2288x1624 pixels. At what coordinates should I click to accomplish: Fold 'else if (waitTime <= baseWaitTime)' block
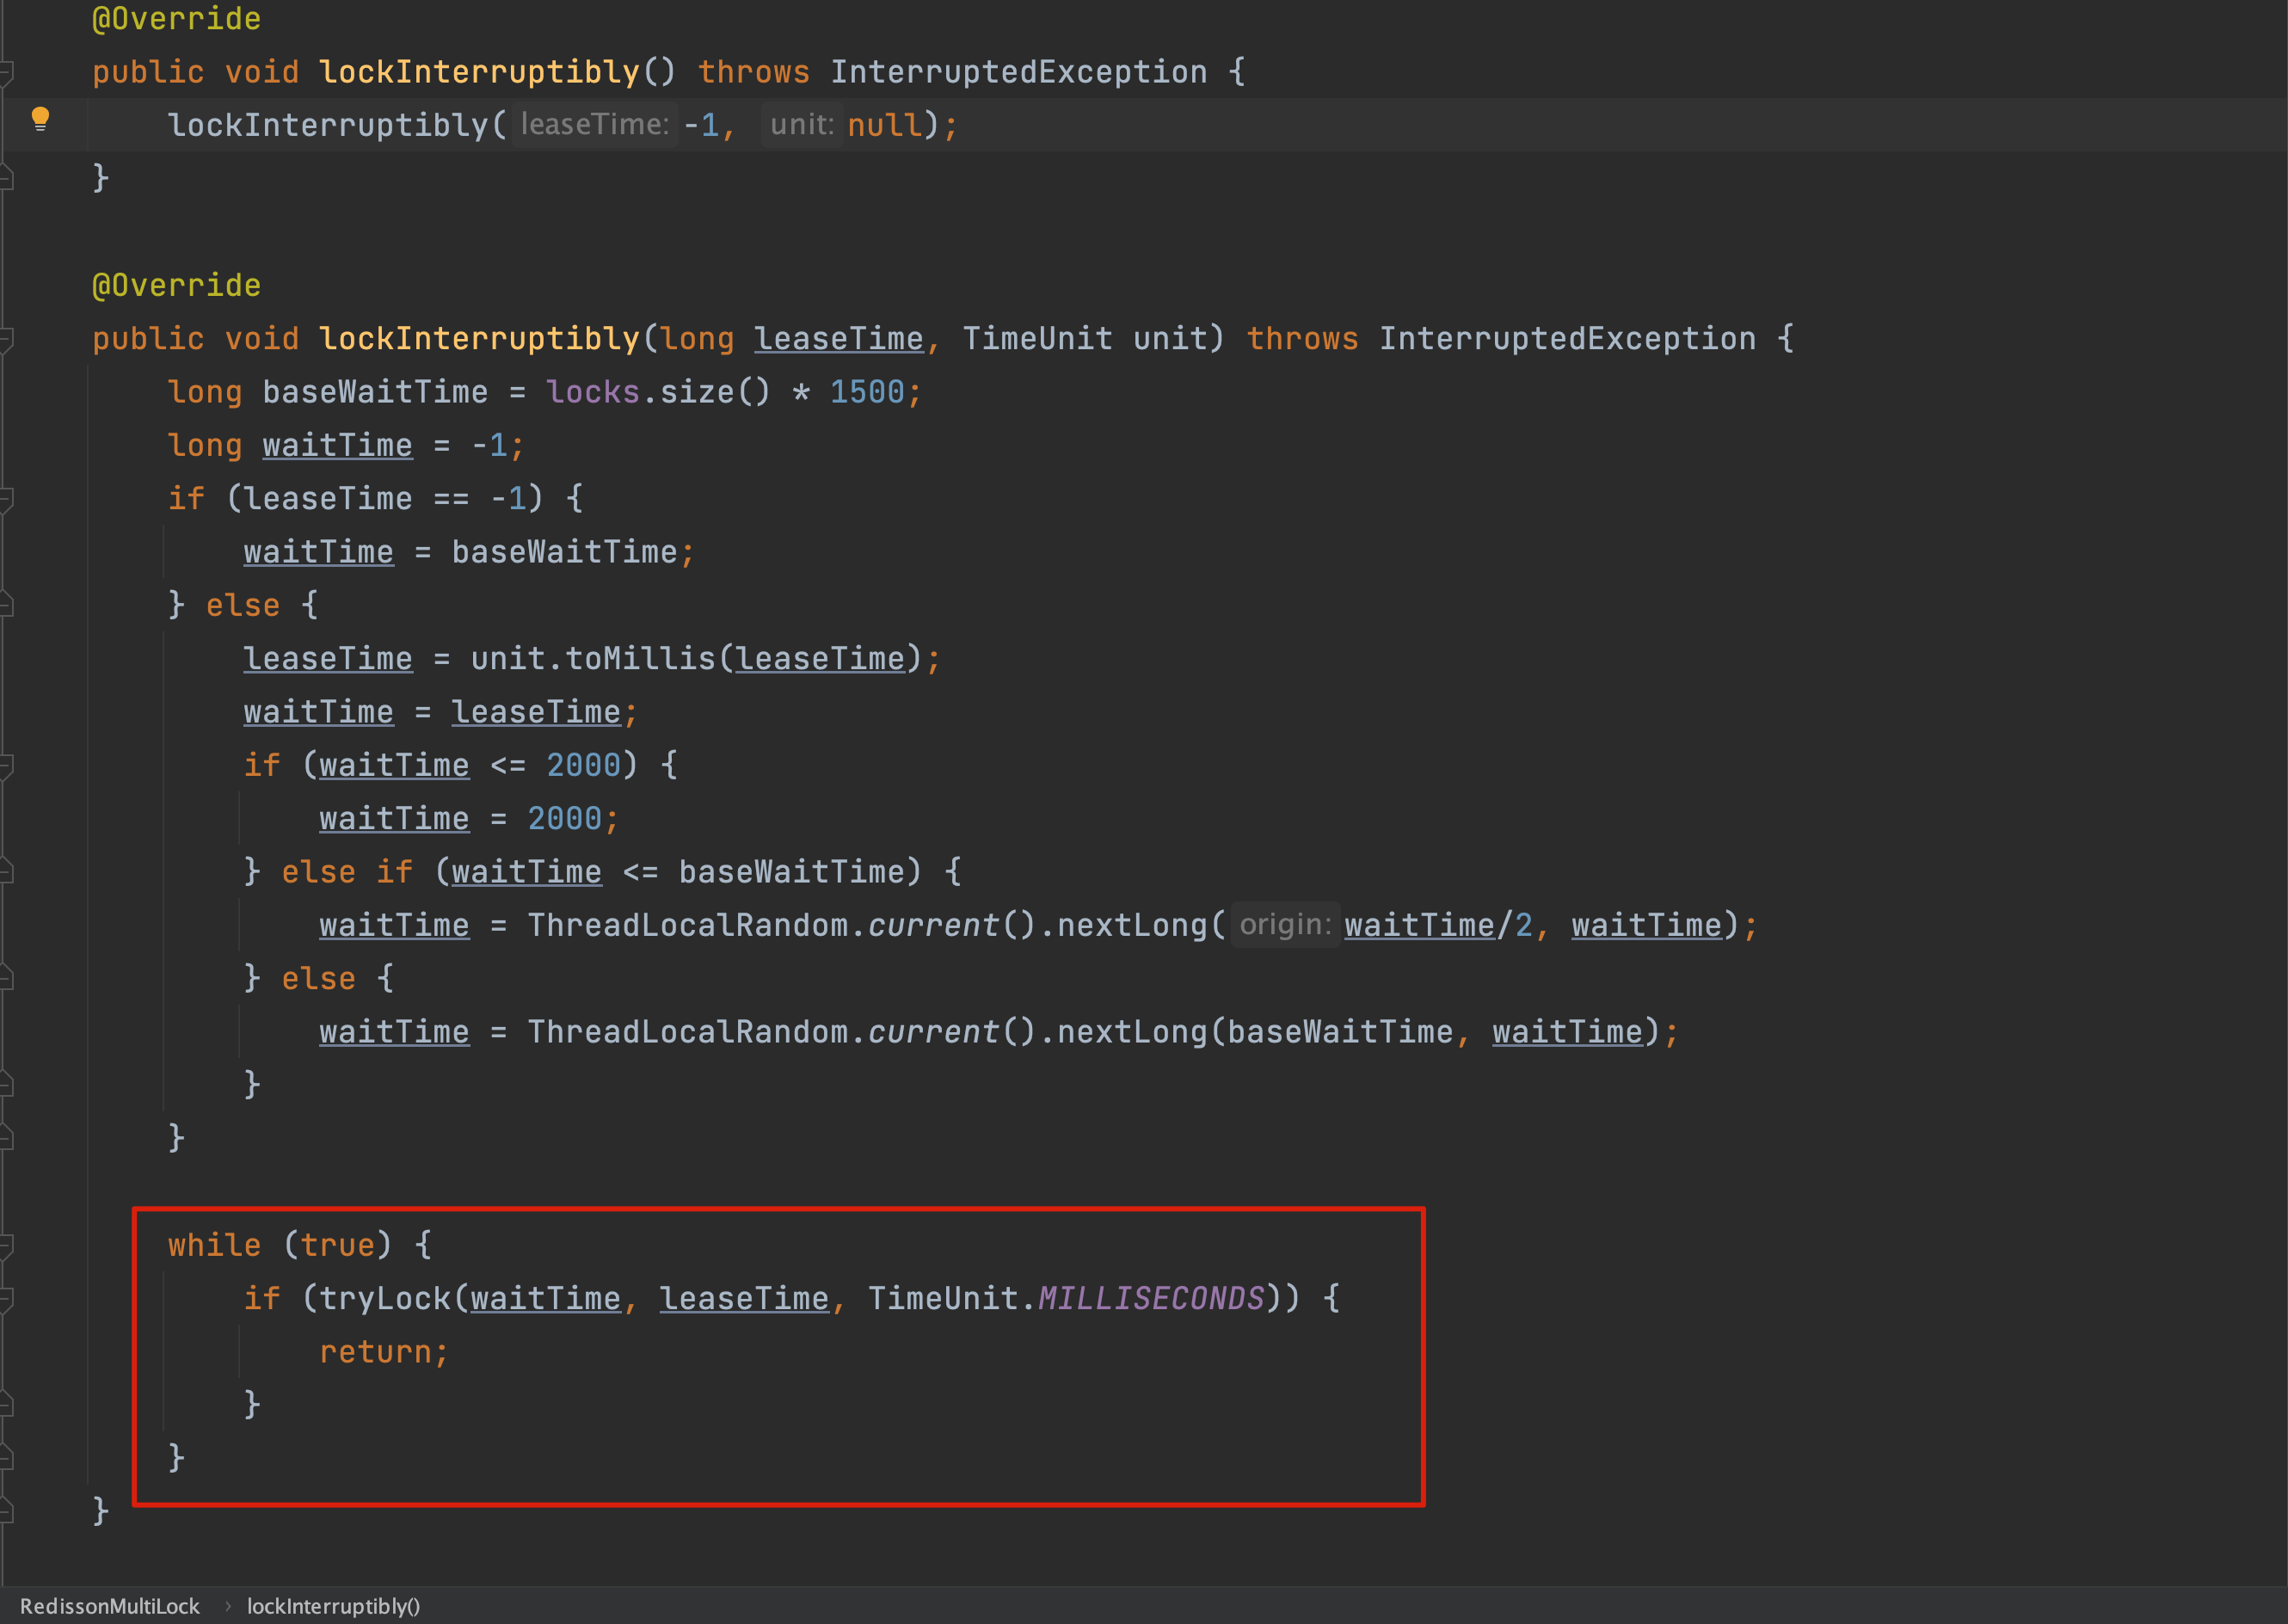coord(6,872)
